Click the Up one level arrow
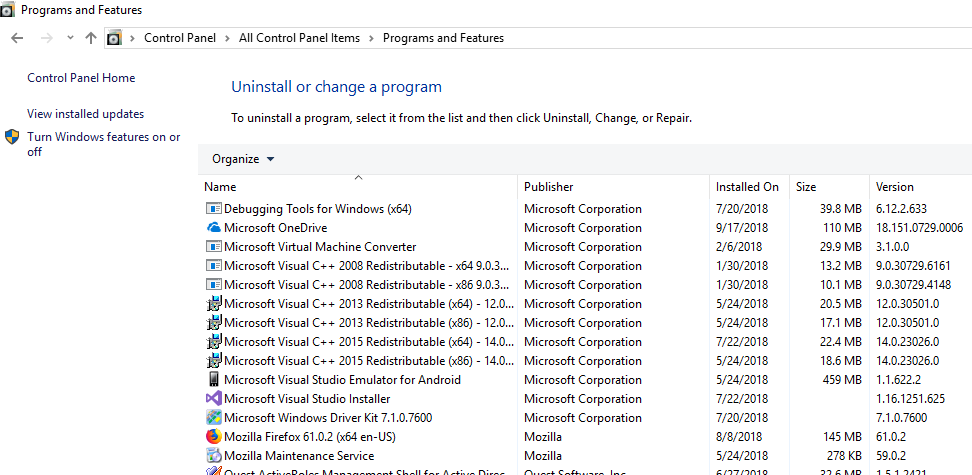972x475 pixels. coord(91,38)
